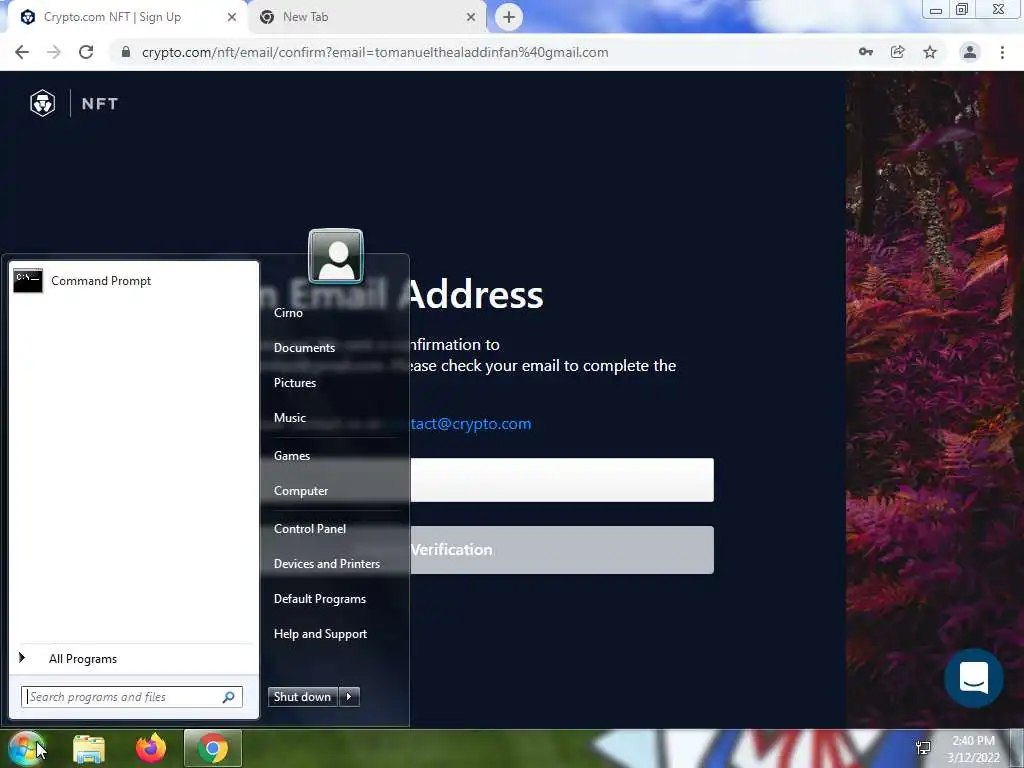Open the Chrome three-dot menu
Image resolution: width=1024 pixels, height=768 pixels.
click(1002, 52)
